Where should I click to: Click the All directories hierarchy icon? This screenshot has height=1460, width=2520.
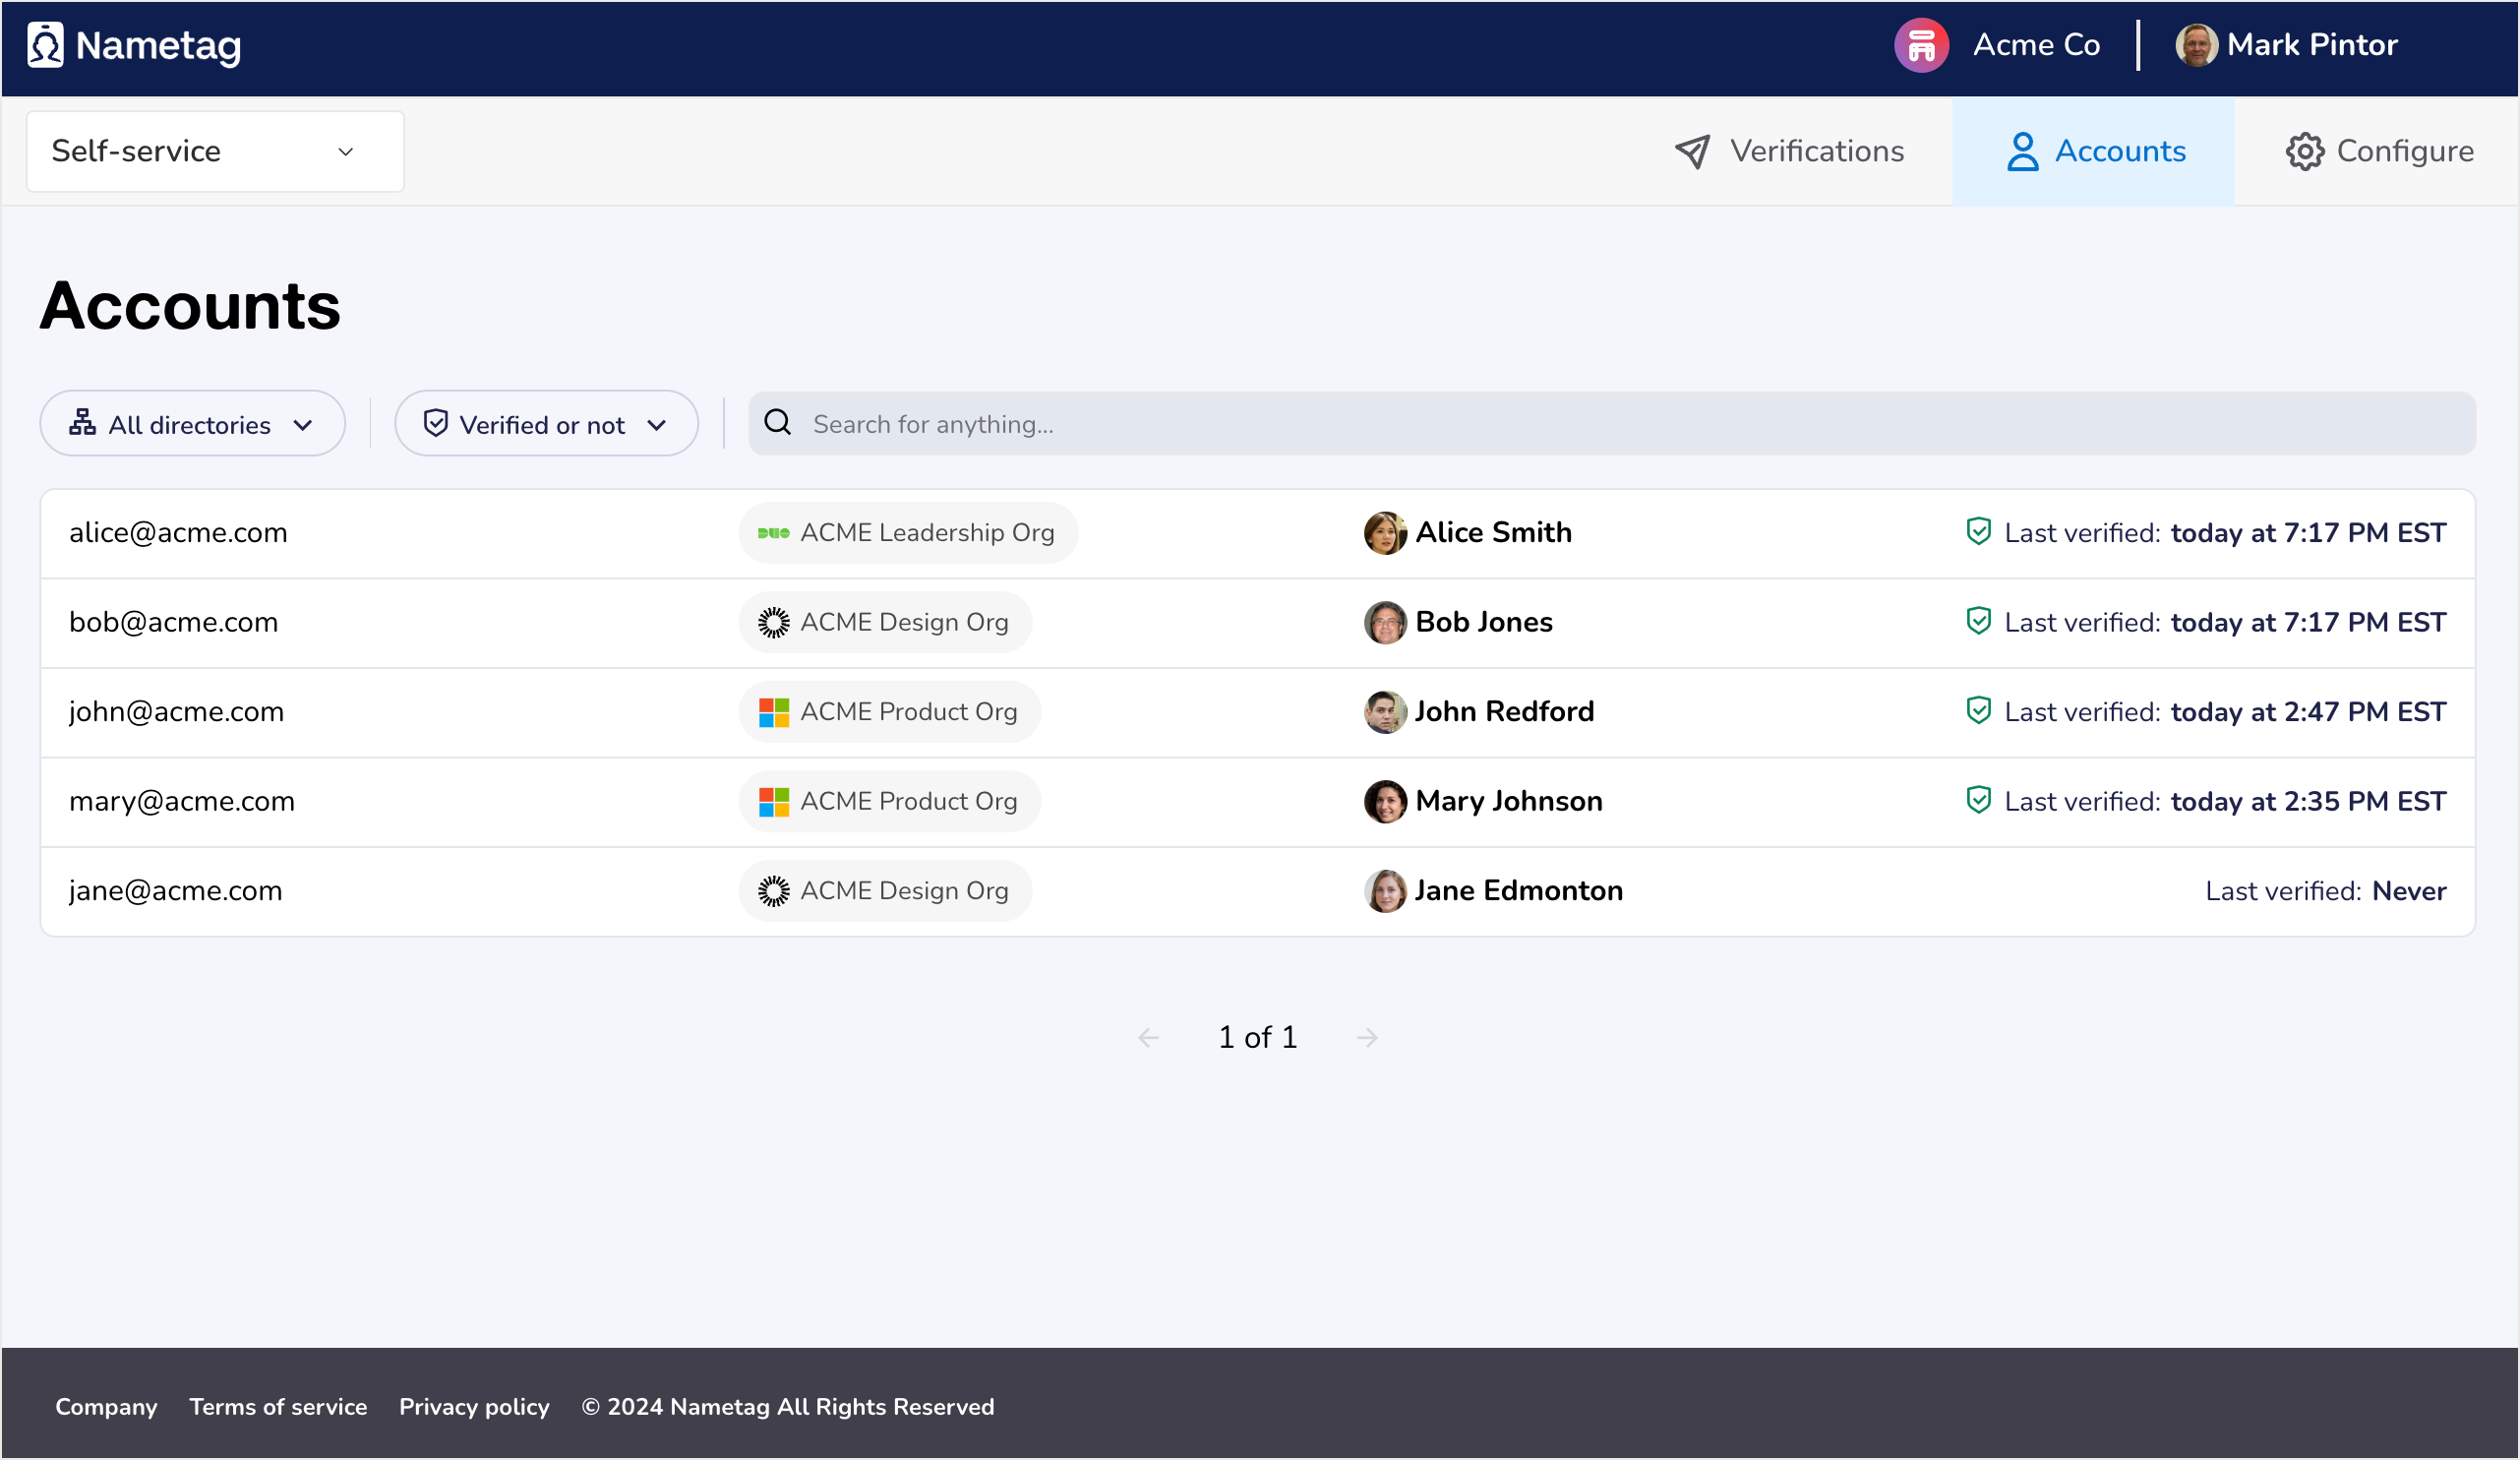coord(82,423)
